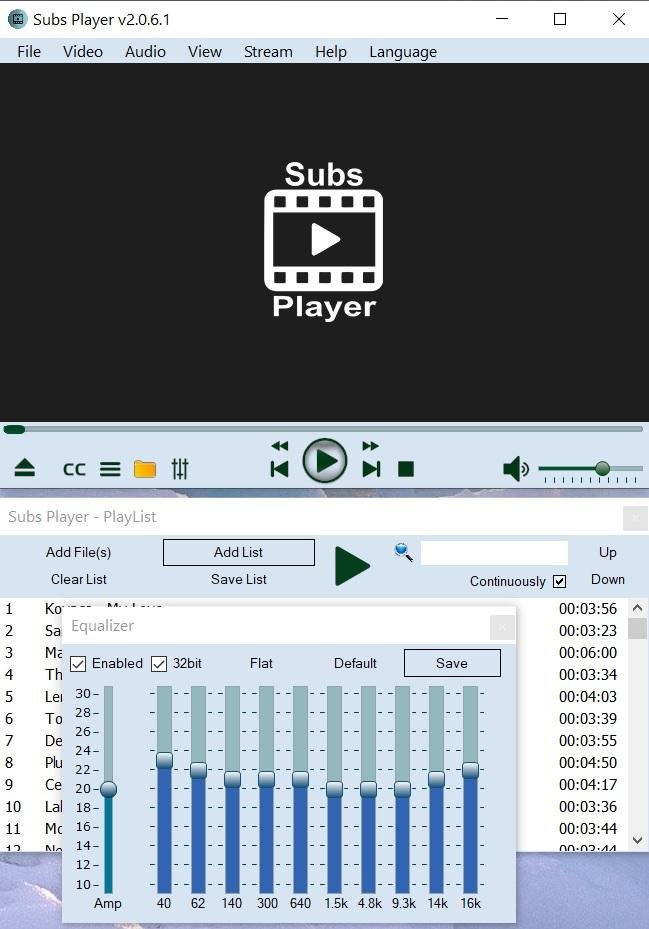
Task: Toggle subtitles with the CC icon
Action: coord(74,469)
